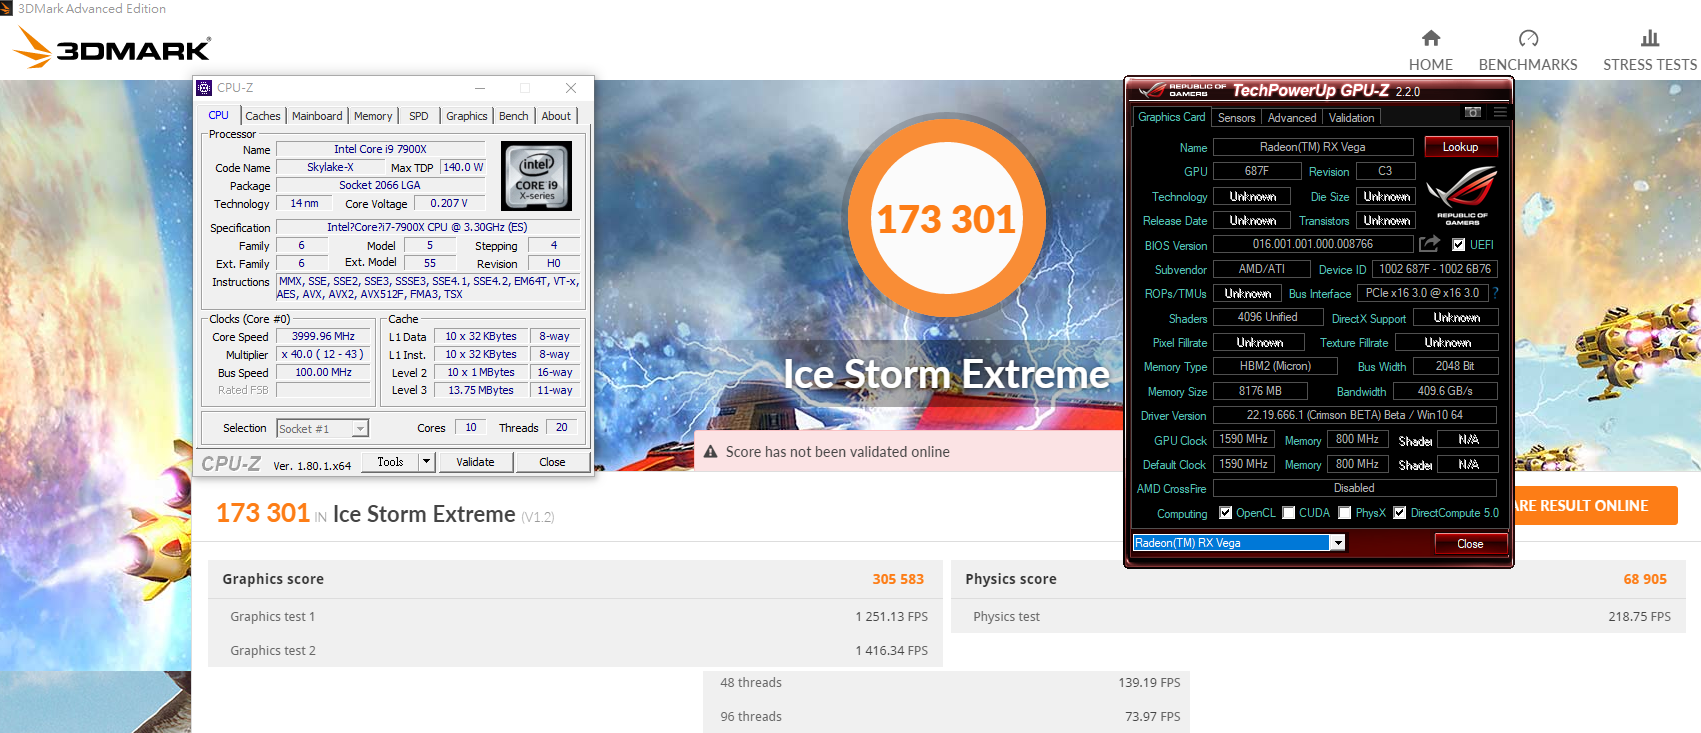The image size is (1701, 733).
Task: Click the 96 threads result row
Action: pyautogui.click(x=946, y=717)
